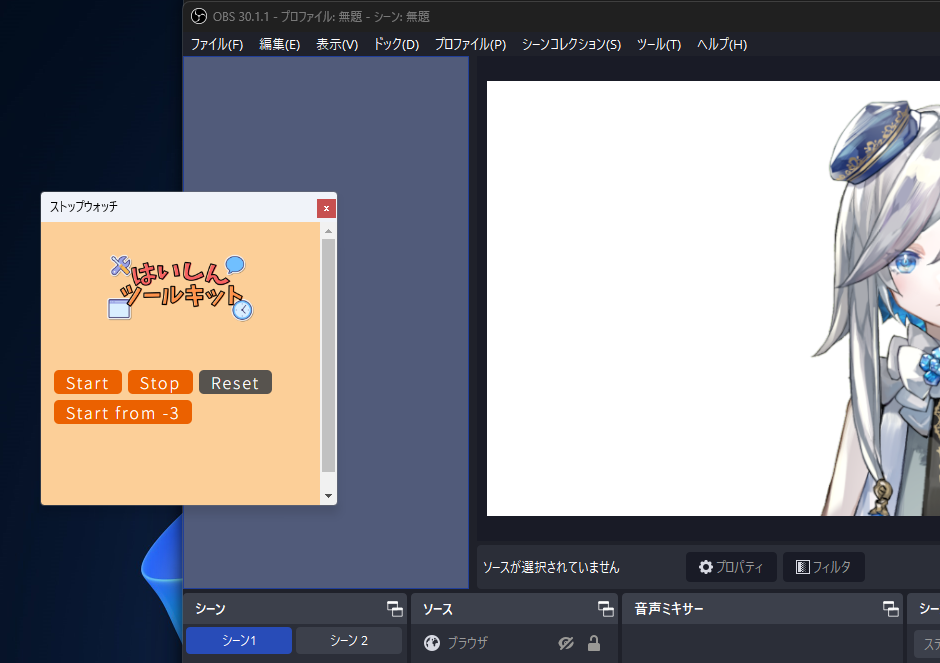Click the Start from -3 button
940x663 pixels.
123,412
